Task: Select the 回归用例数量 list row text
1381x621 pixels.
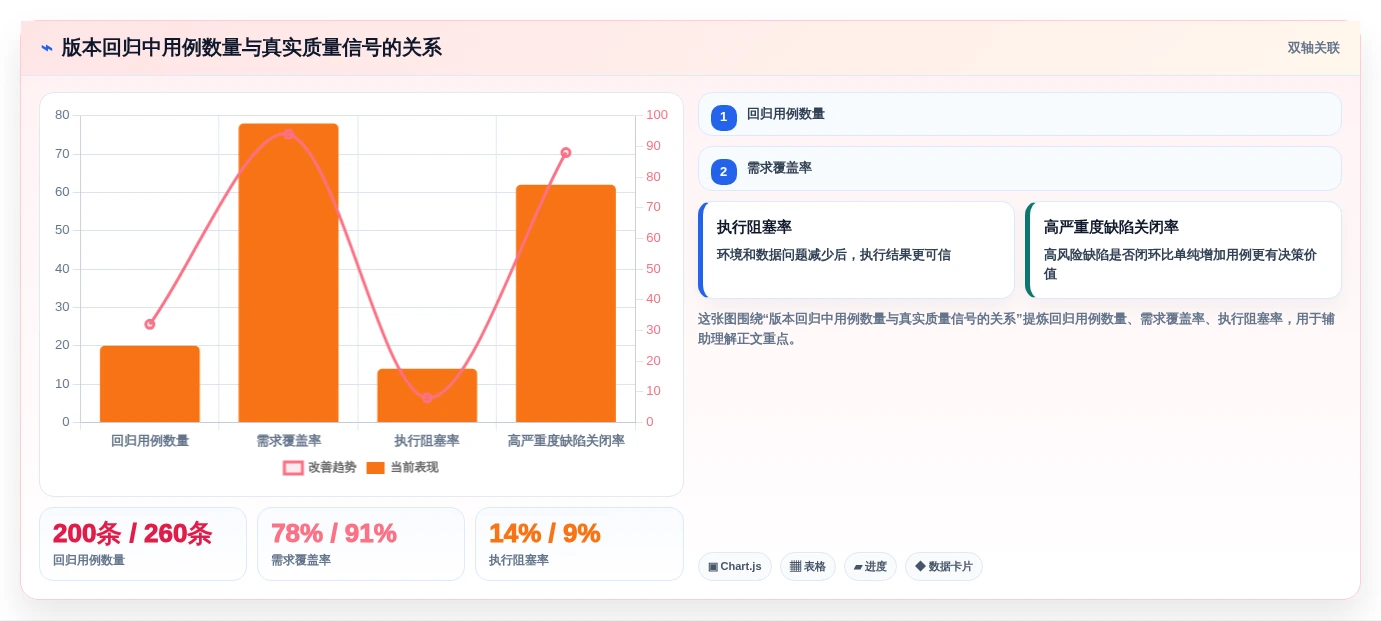Action: [786, 114]
